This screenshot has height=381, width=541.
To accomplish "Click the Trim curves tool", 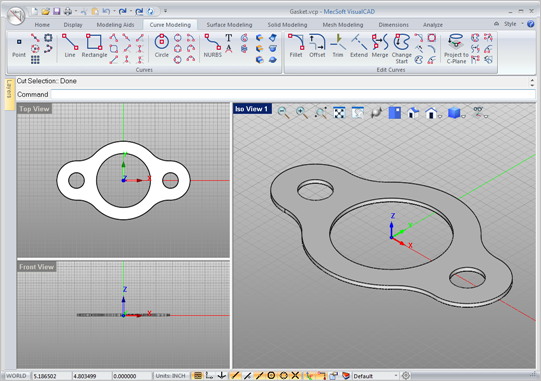I will (x=338, y=46).
